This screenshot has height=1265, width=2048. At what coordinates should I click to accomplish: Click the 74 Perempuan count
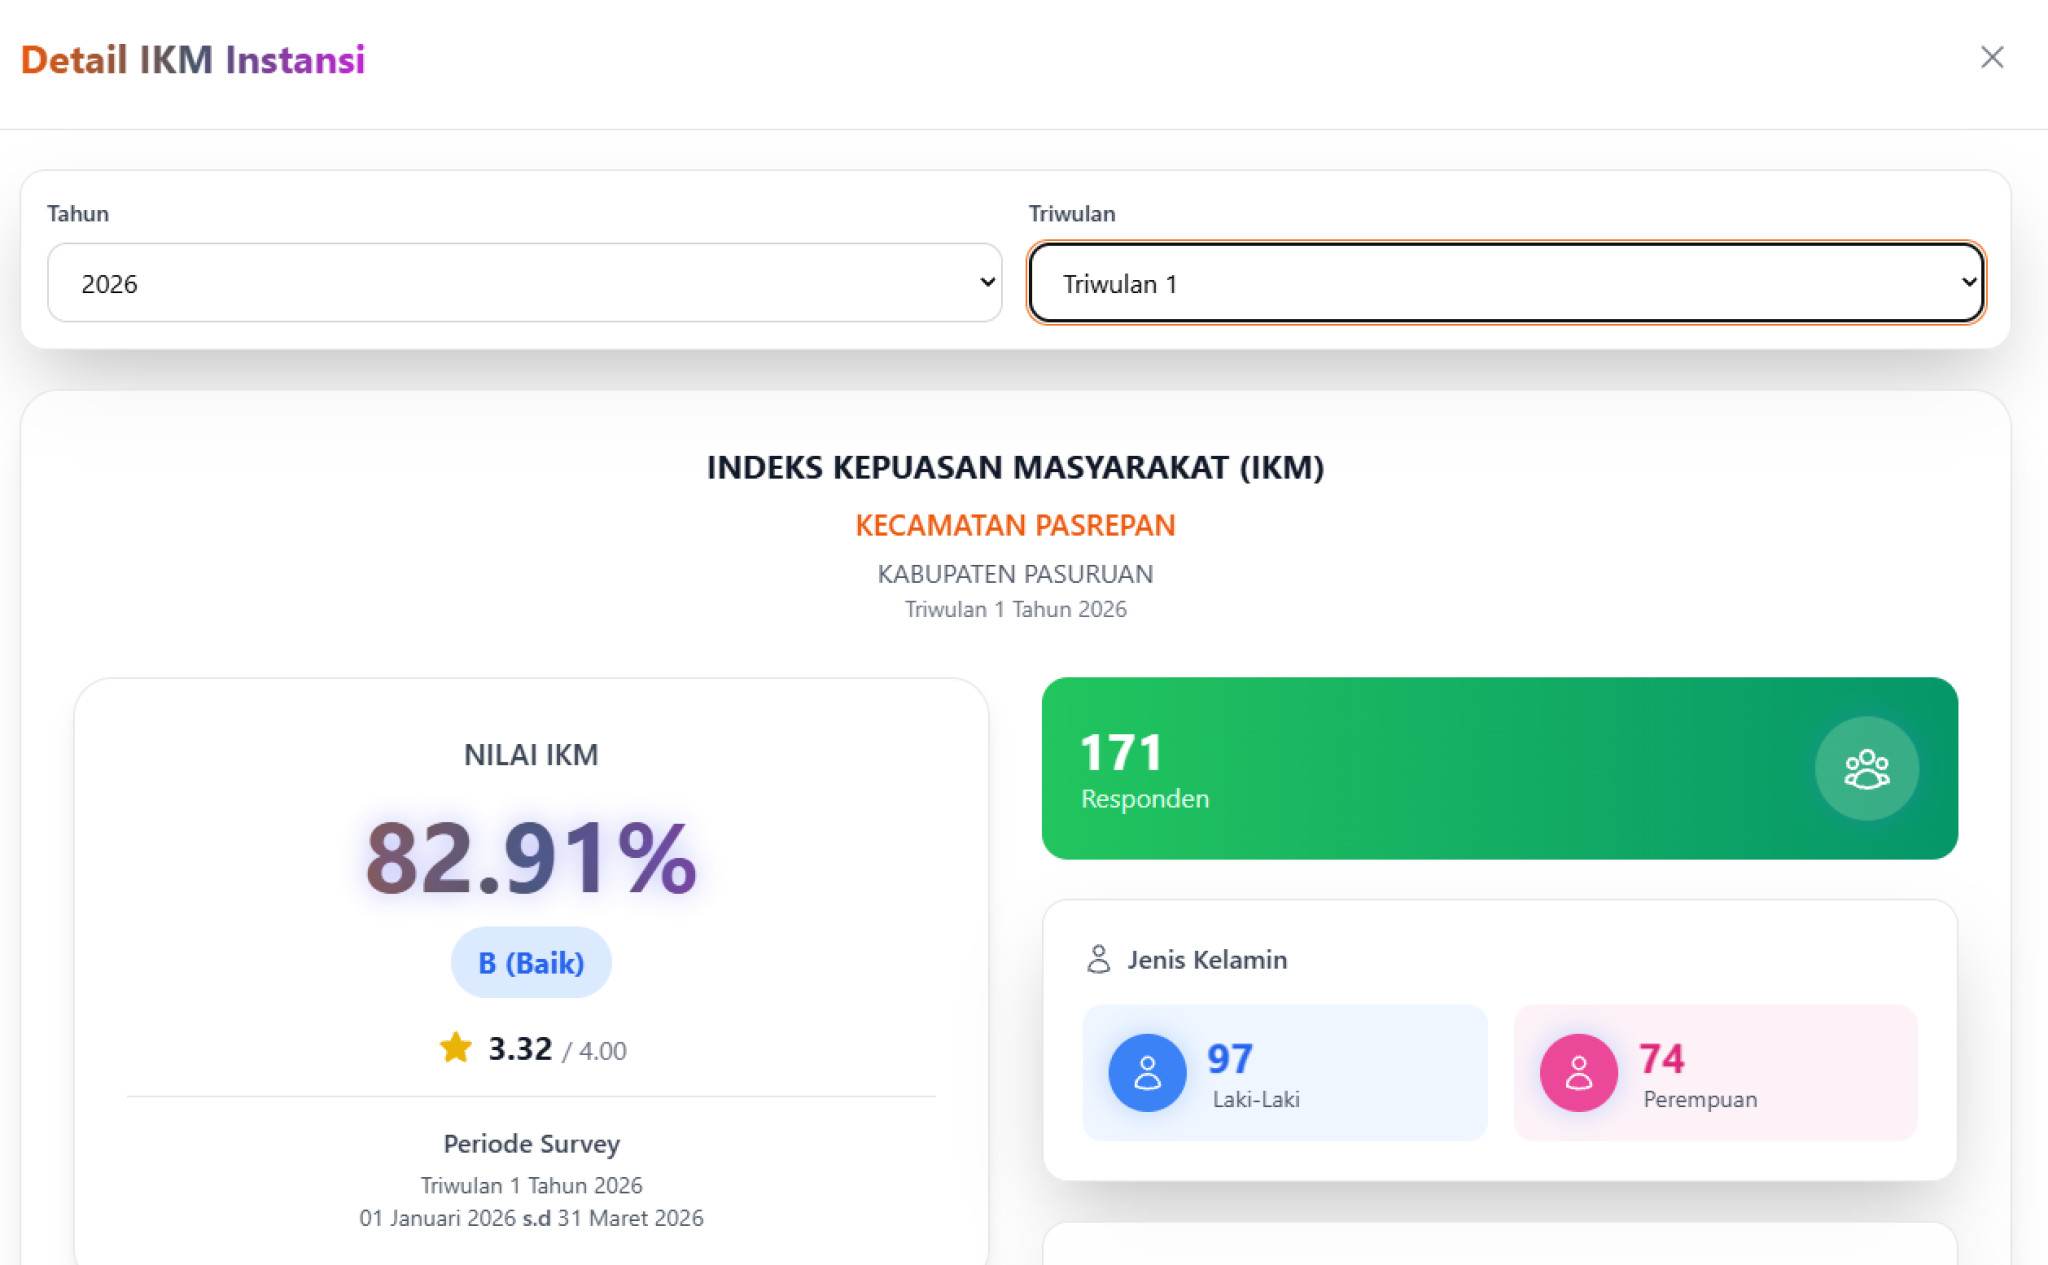(1661, 1058)
